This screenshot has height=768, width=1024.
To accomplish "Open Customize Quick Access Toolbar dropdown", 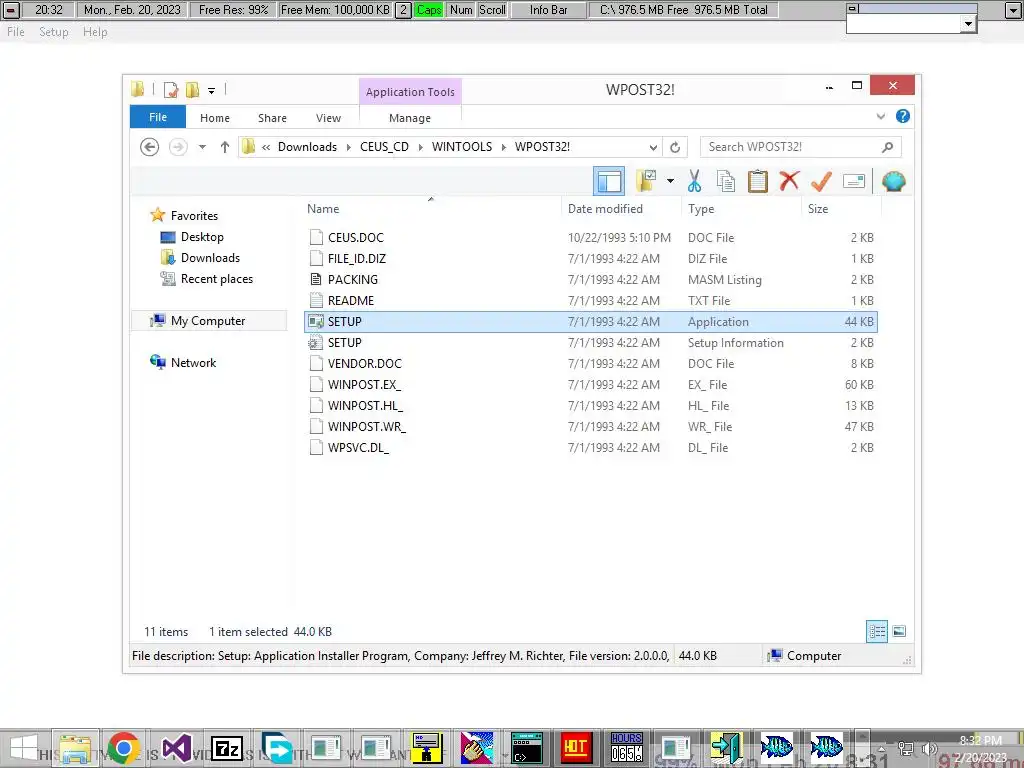I will pyautogui.click(x=211, y=90).
